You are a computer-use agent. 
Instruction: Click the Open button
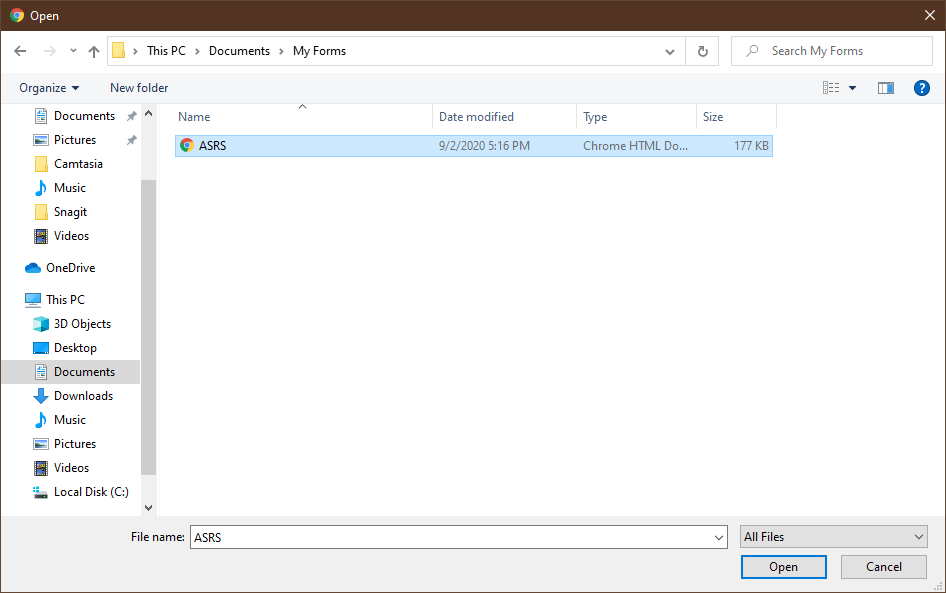point(783,567)
